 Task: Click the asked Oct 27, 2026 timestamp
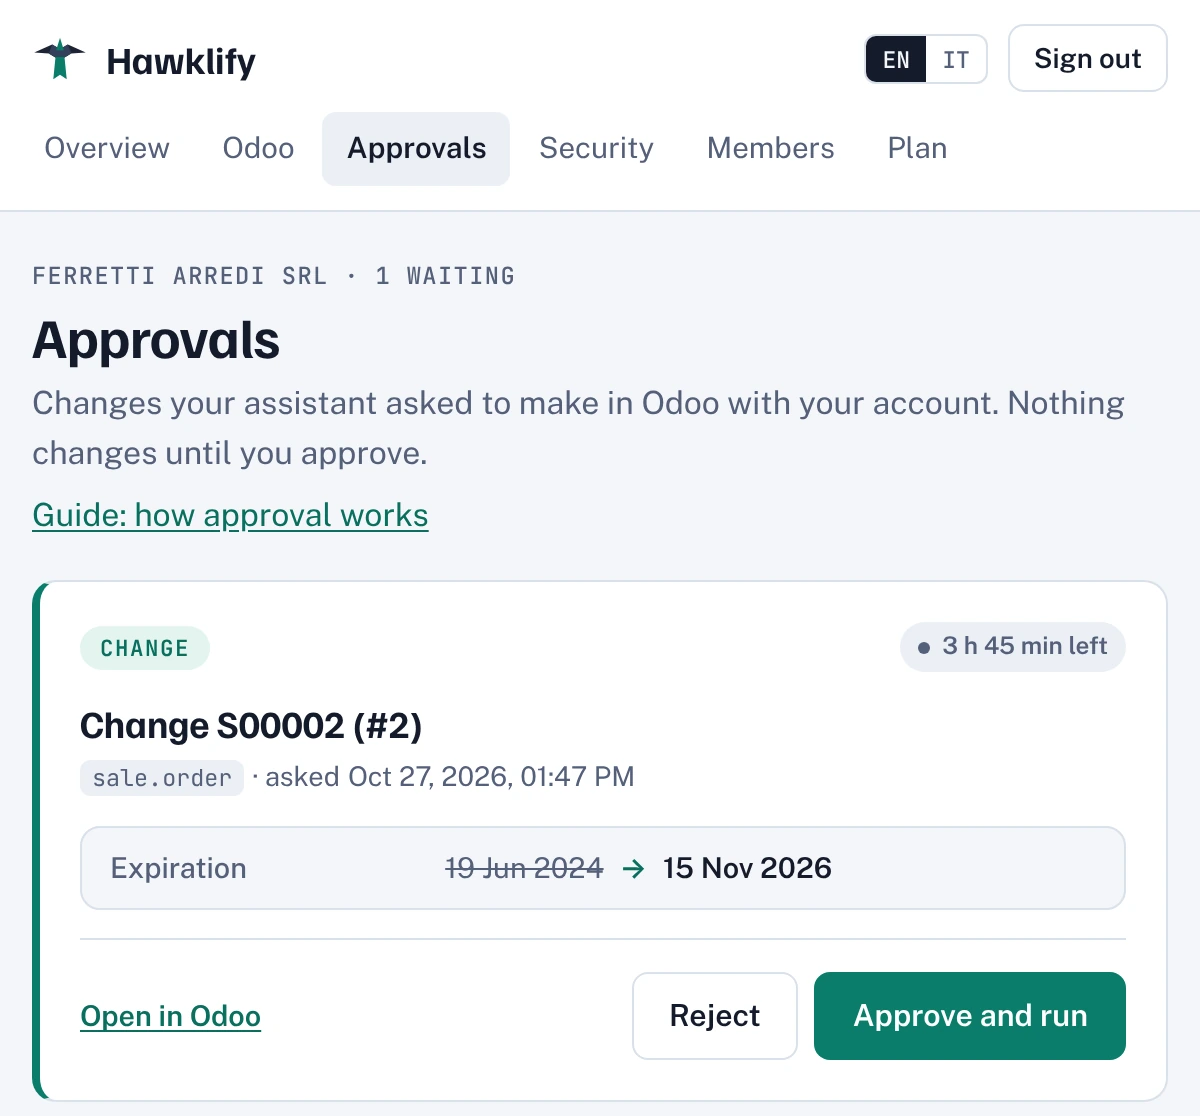(450, 777)
